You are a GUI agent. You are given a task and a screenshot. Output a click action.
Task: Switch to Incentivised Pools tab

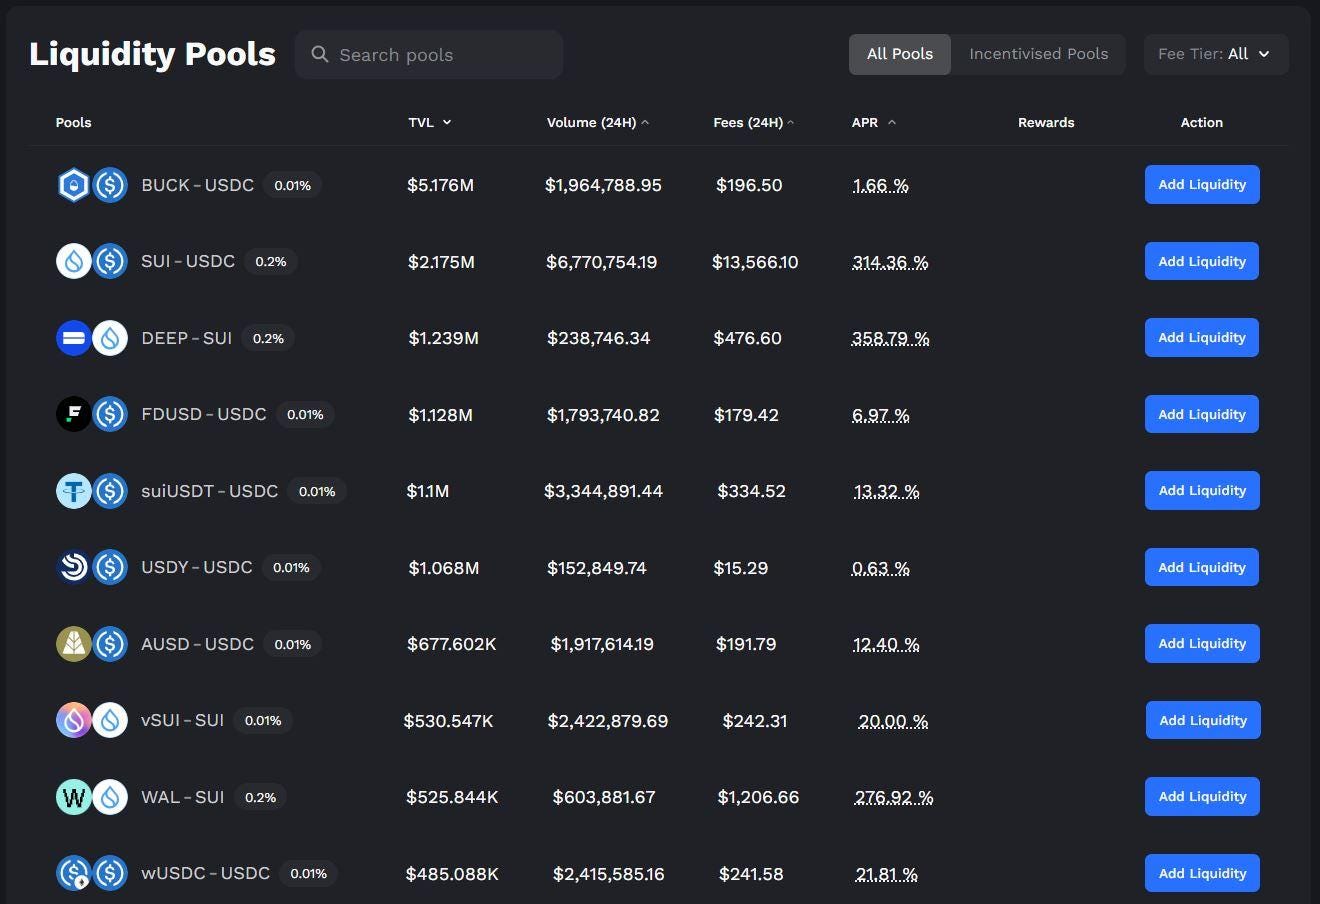1039,54
